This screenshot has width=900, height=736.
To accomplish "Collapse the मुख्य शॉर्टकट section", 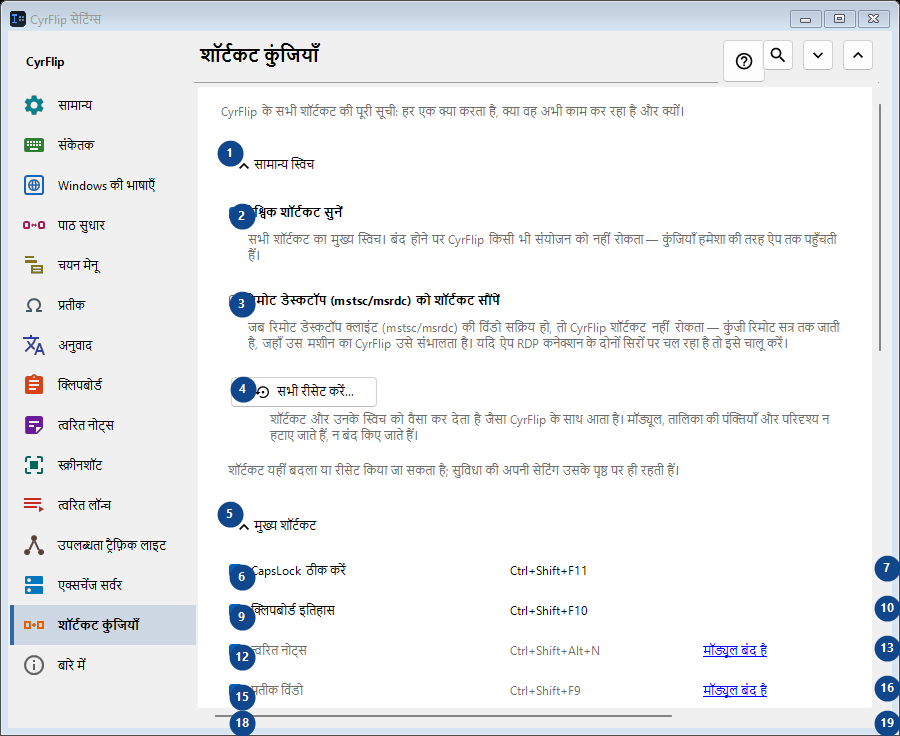I will (x=244, y=526).
